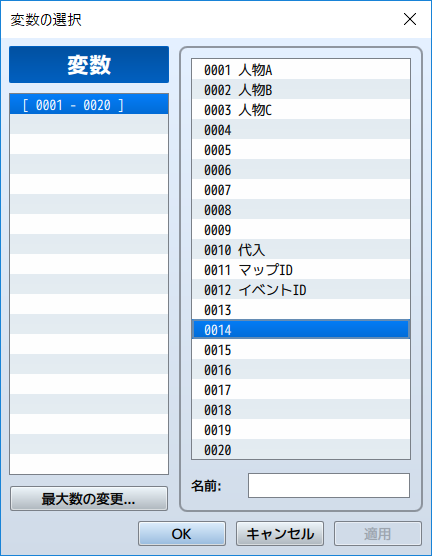Click the キャンセル button
Screen dimensions: 432x556
pyautogui.click(x=280, y=533)
